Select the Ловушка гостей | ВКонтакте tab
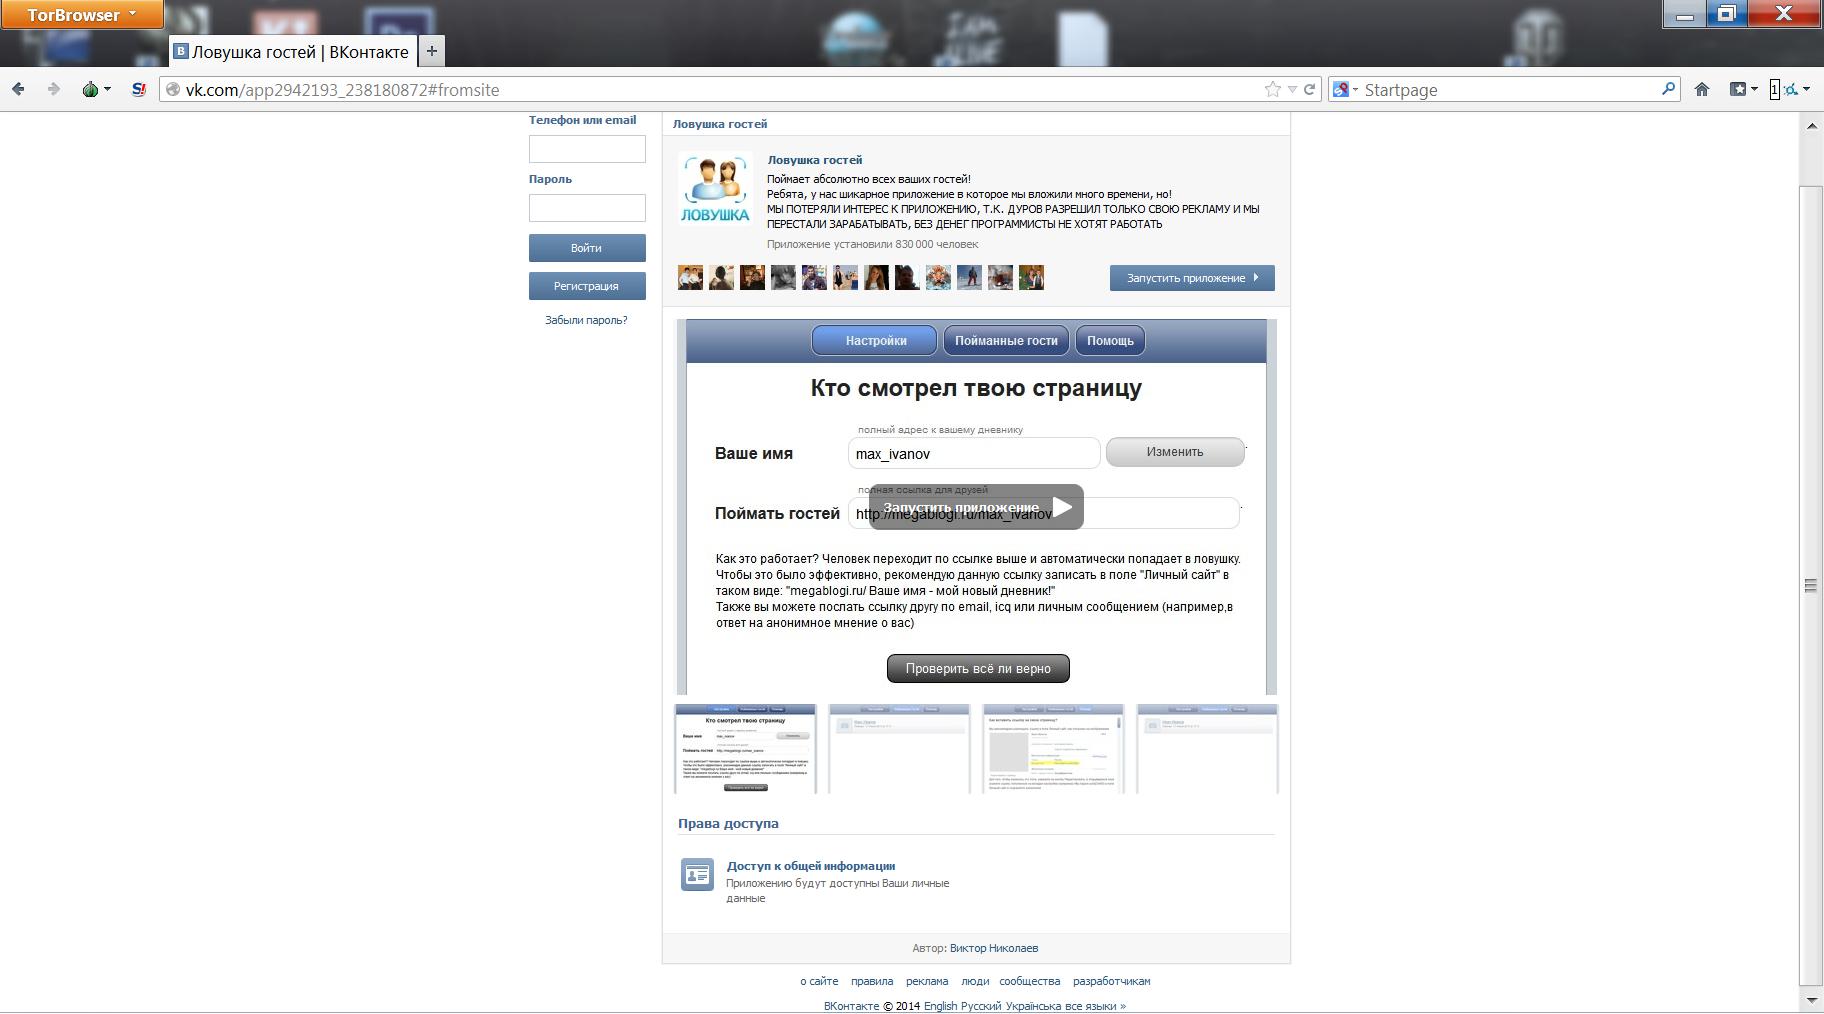 pyautogui.click(x=292, y=51)
